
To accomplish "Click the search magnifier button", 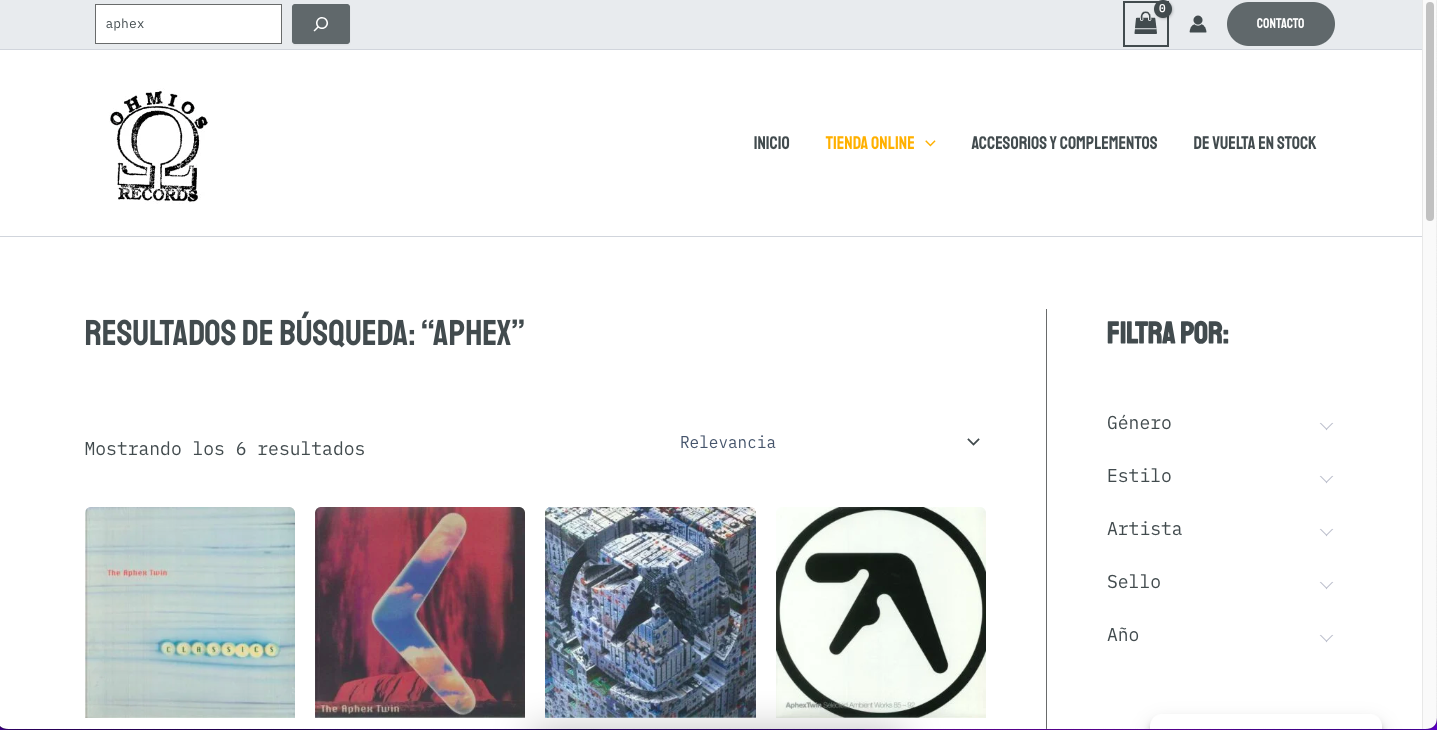I will point(321,24).
